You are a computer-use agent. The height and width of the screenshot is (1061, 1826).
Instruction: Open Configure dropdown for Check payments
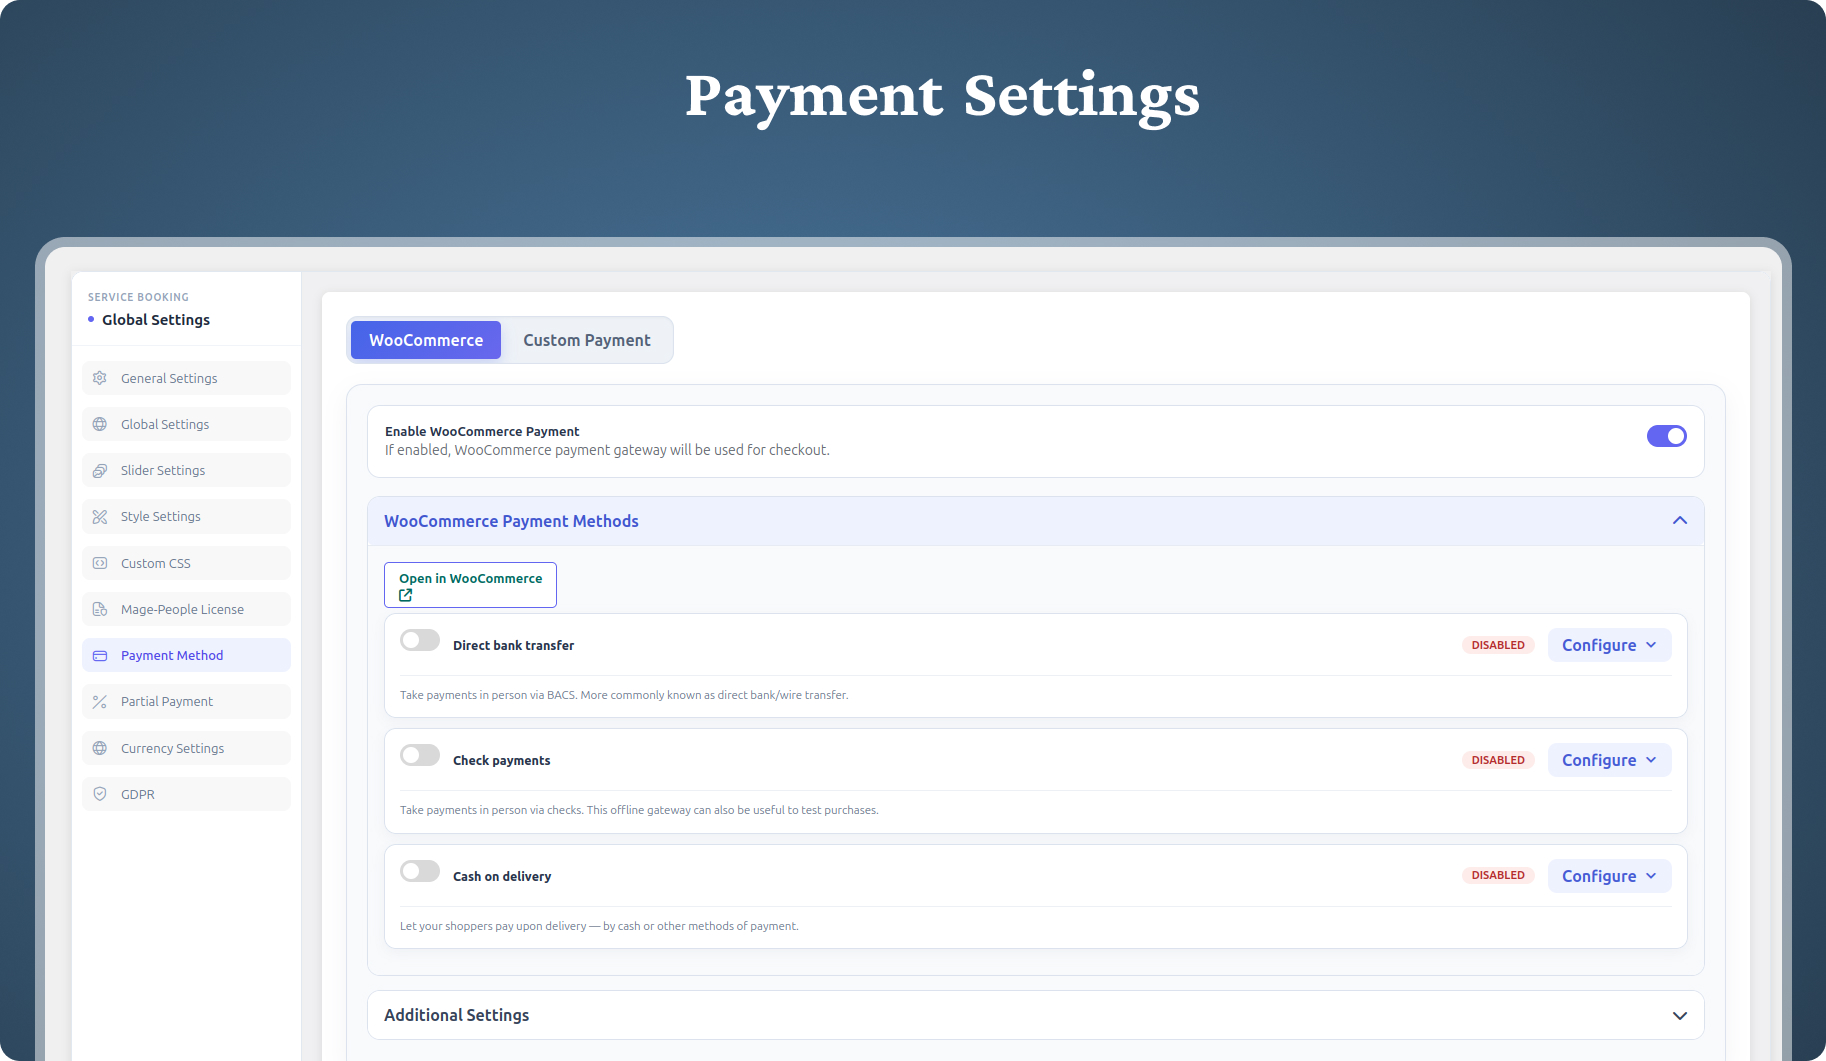1610,760
